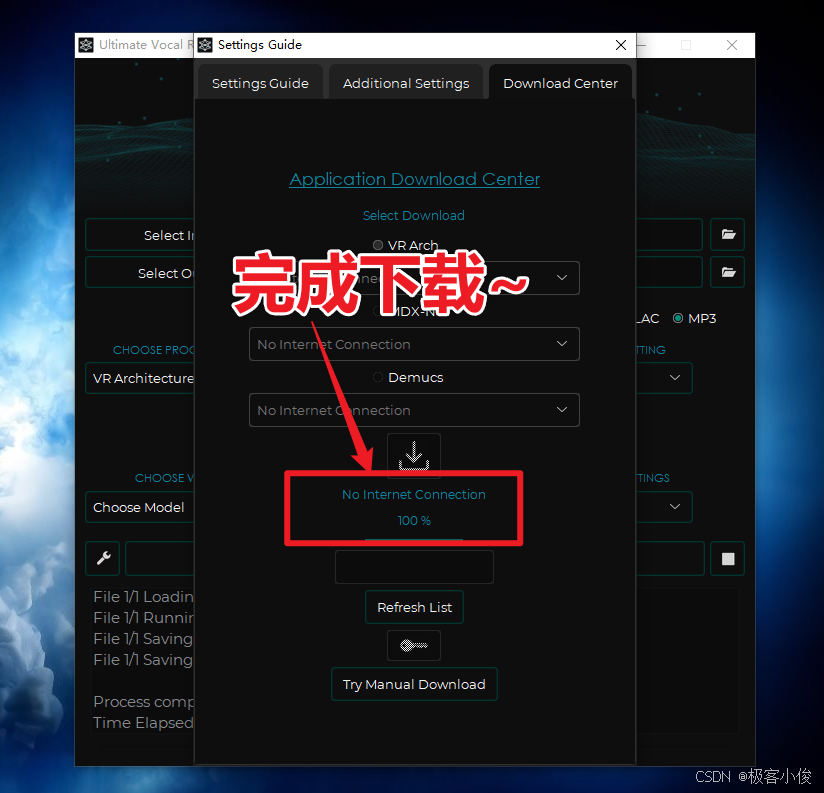Click the Settings Guide window title icon
The width and height of the screenshot is (824, 793).
205,45
